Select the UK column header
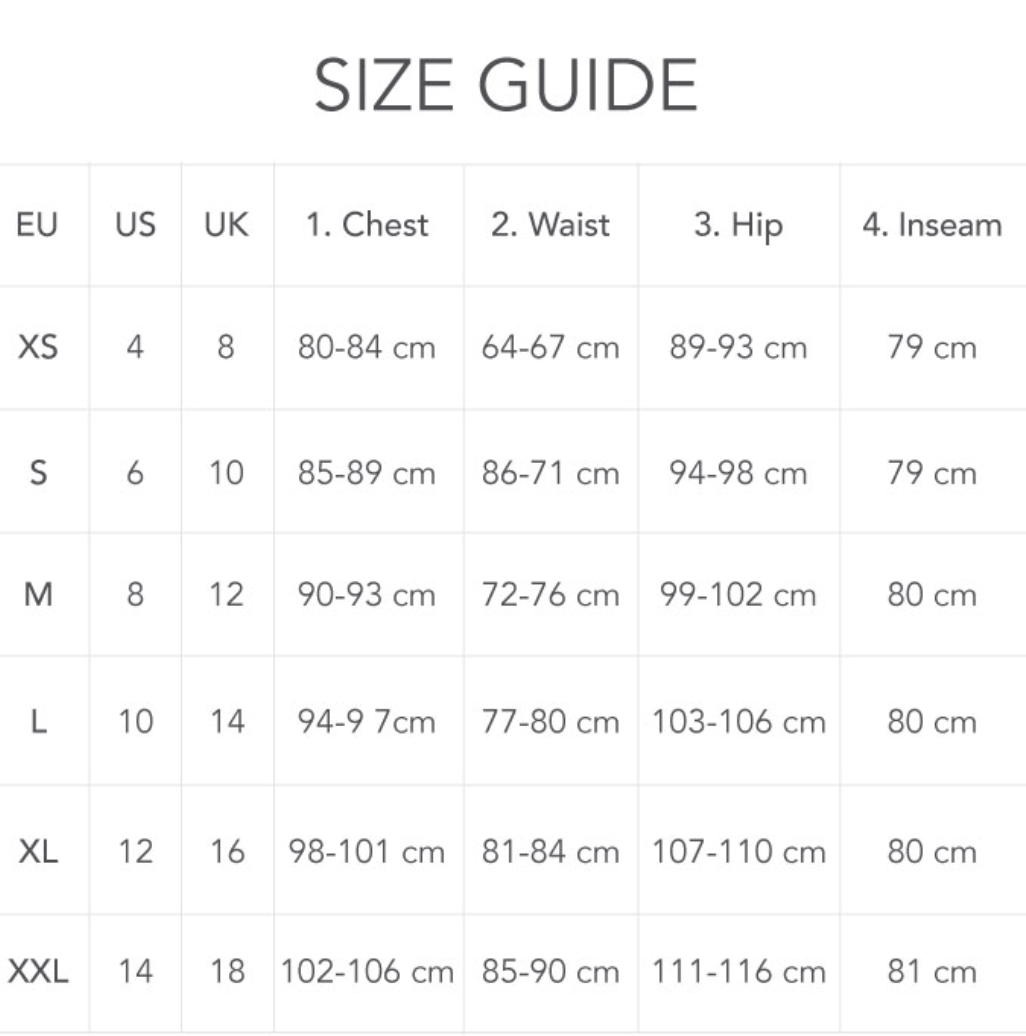This screenshot has height=1036, width=1026. [x=226, y=225]
